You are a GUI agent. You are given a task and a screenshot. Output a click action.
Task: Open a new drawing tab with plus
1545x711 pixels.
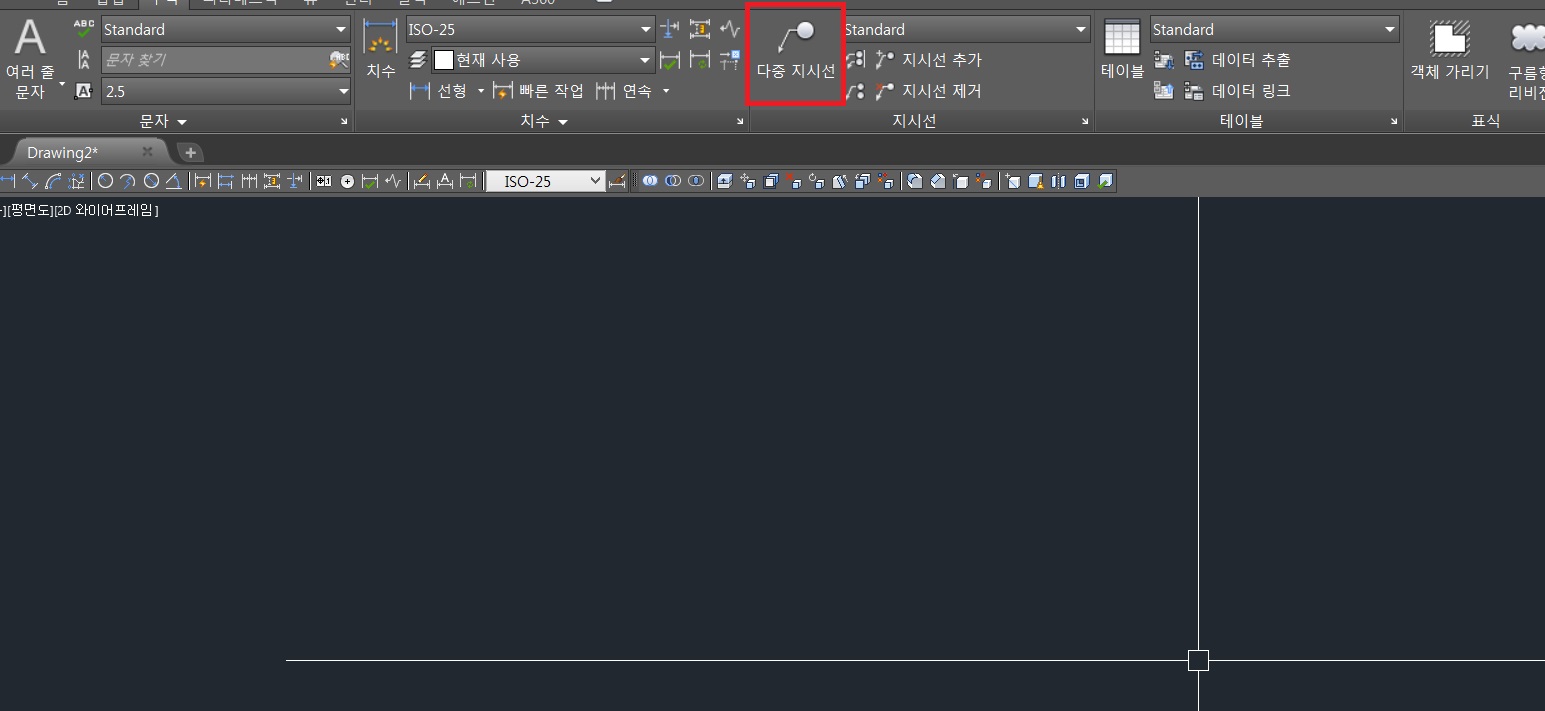(x=189, y=152)
